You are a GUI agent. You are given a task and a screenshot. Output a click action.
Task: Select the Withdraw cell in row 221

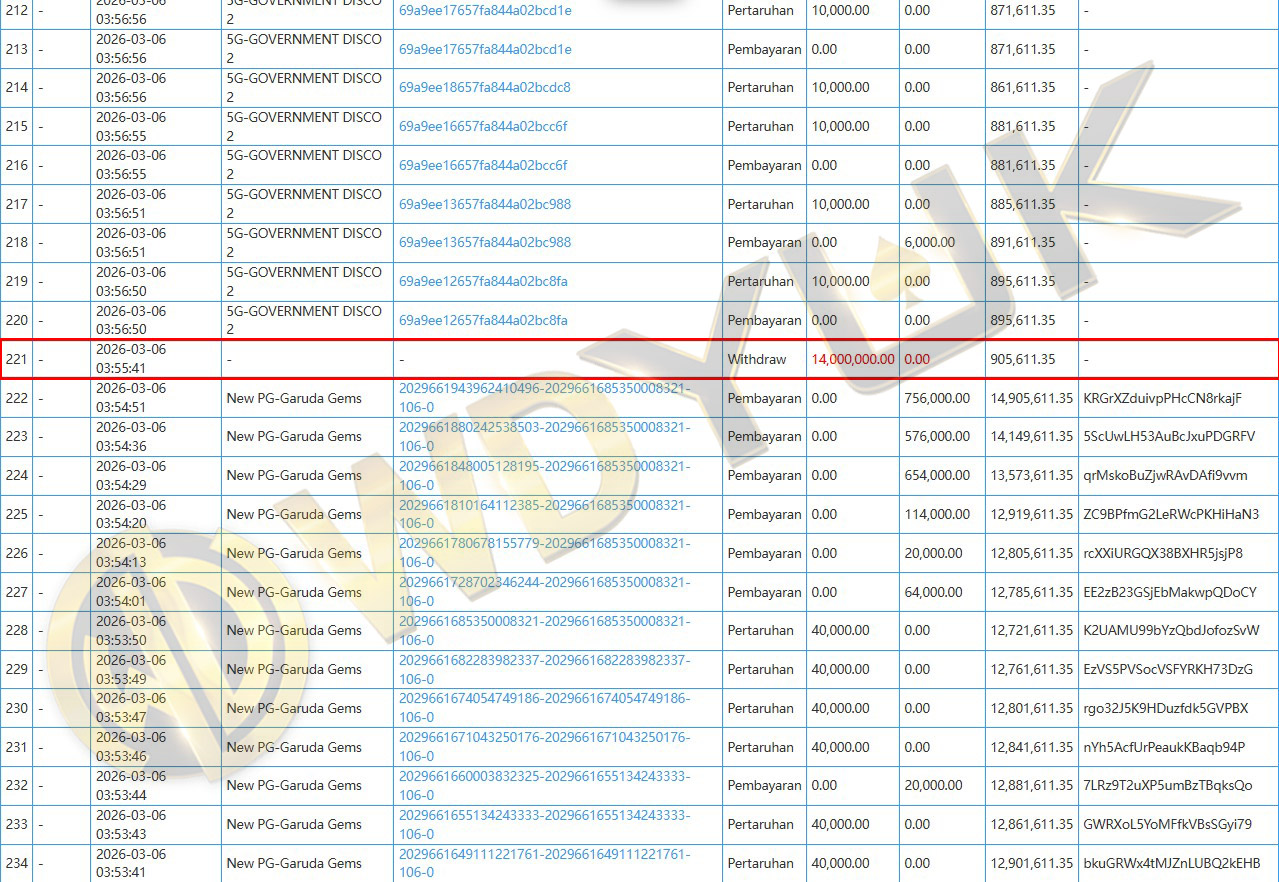756,360
